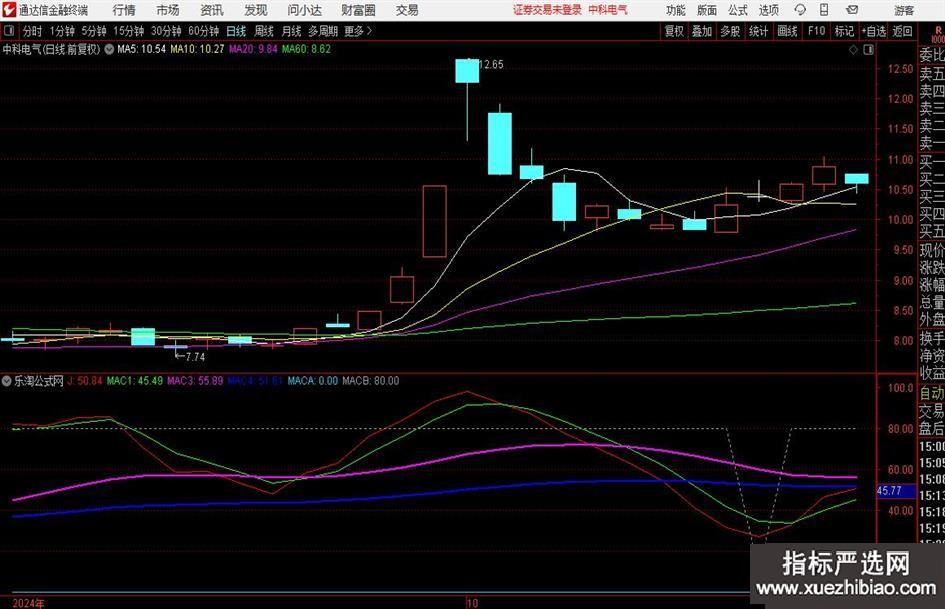945x609 pixels.
Task: Open the 财富圈 menu
Action: click(358, 10)
